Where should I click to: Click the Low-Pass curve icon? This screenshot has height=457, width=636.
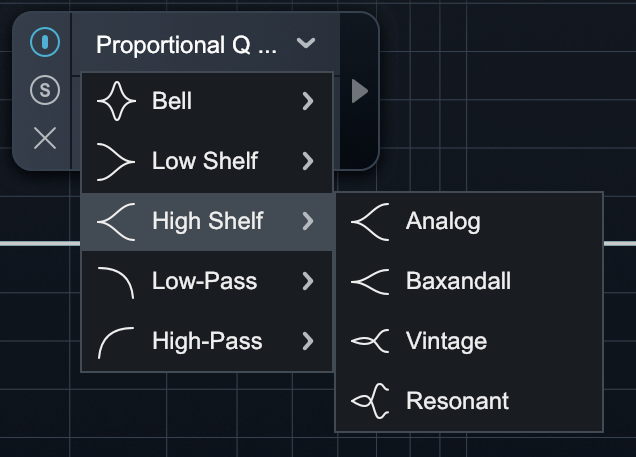coord(116,281)
